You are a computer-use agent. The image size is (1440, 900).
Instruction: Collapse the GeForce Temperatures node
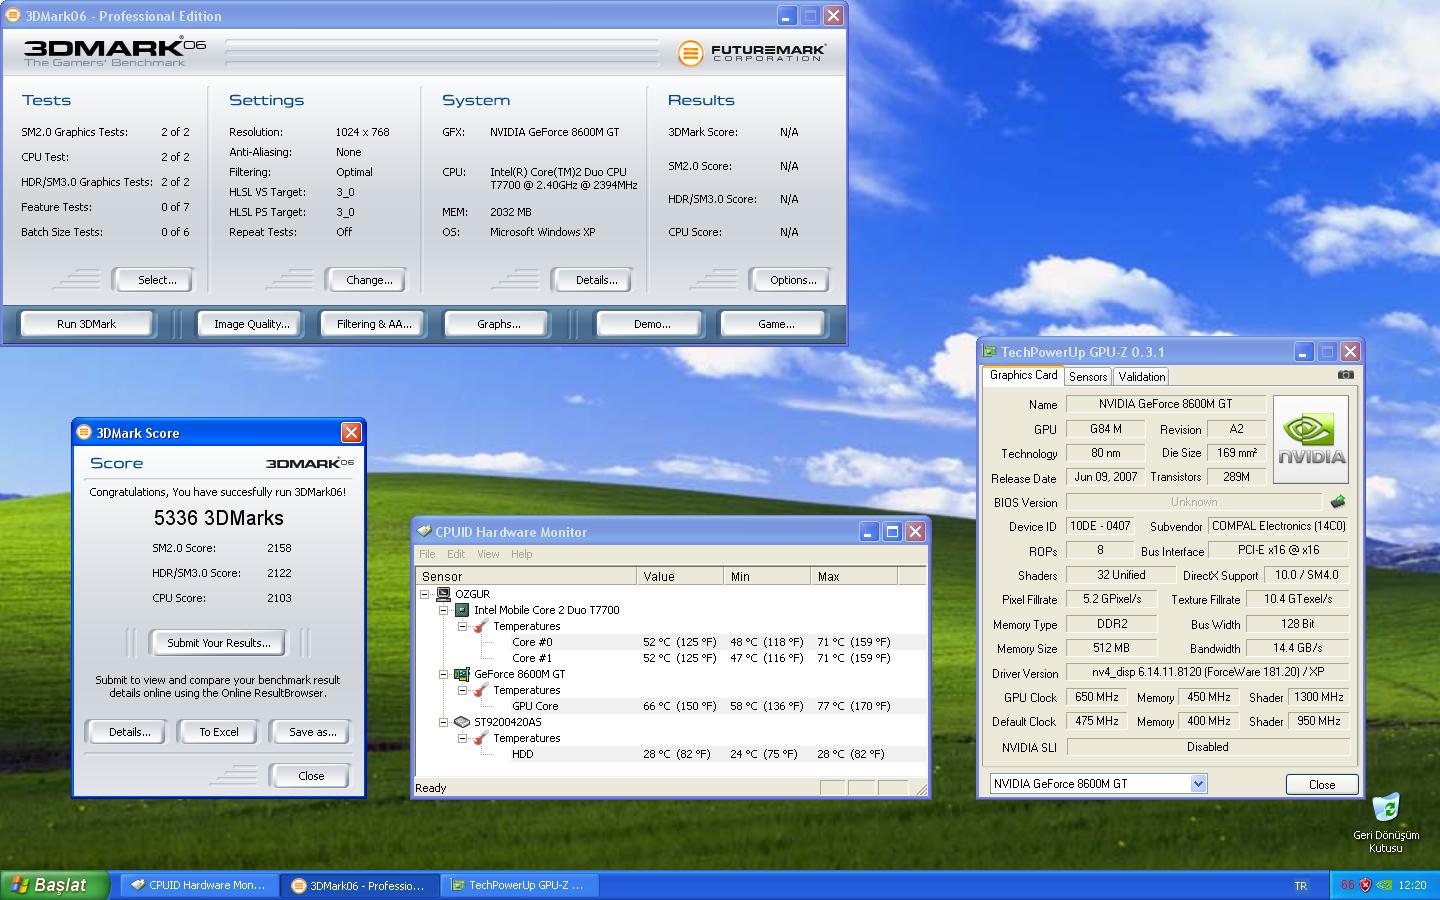tap(462, 690)
